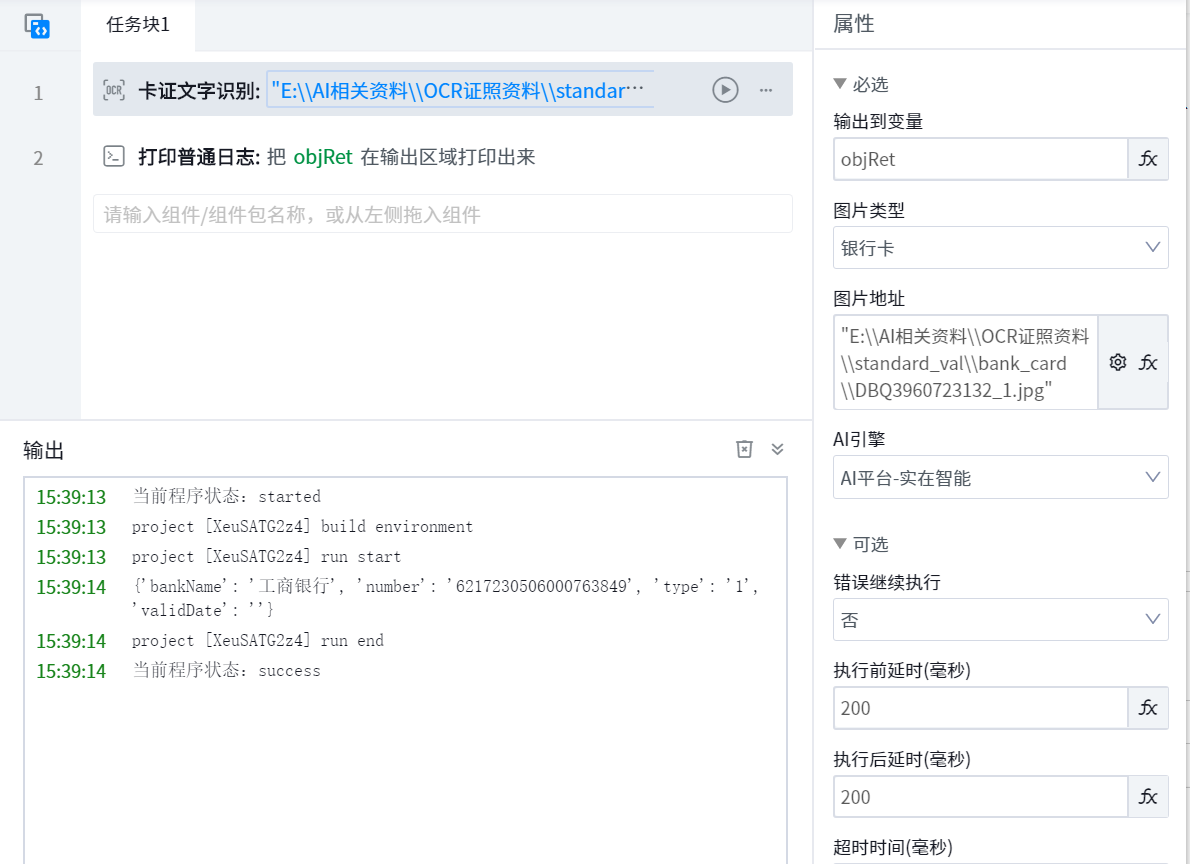The height and width of the screenshot is (864, 1190).
Task: Run the card OCR step with play button
Action: point(725,90)
